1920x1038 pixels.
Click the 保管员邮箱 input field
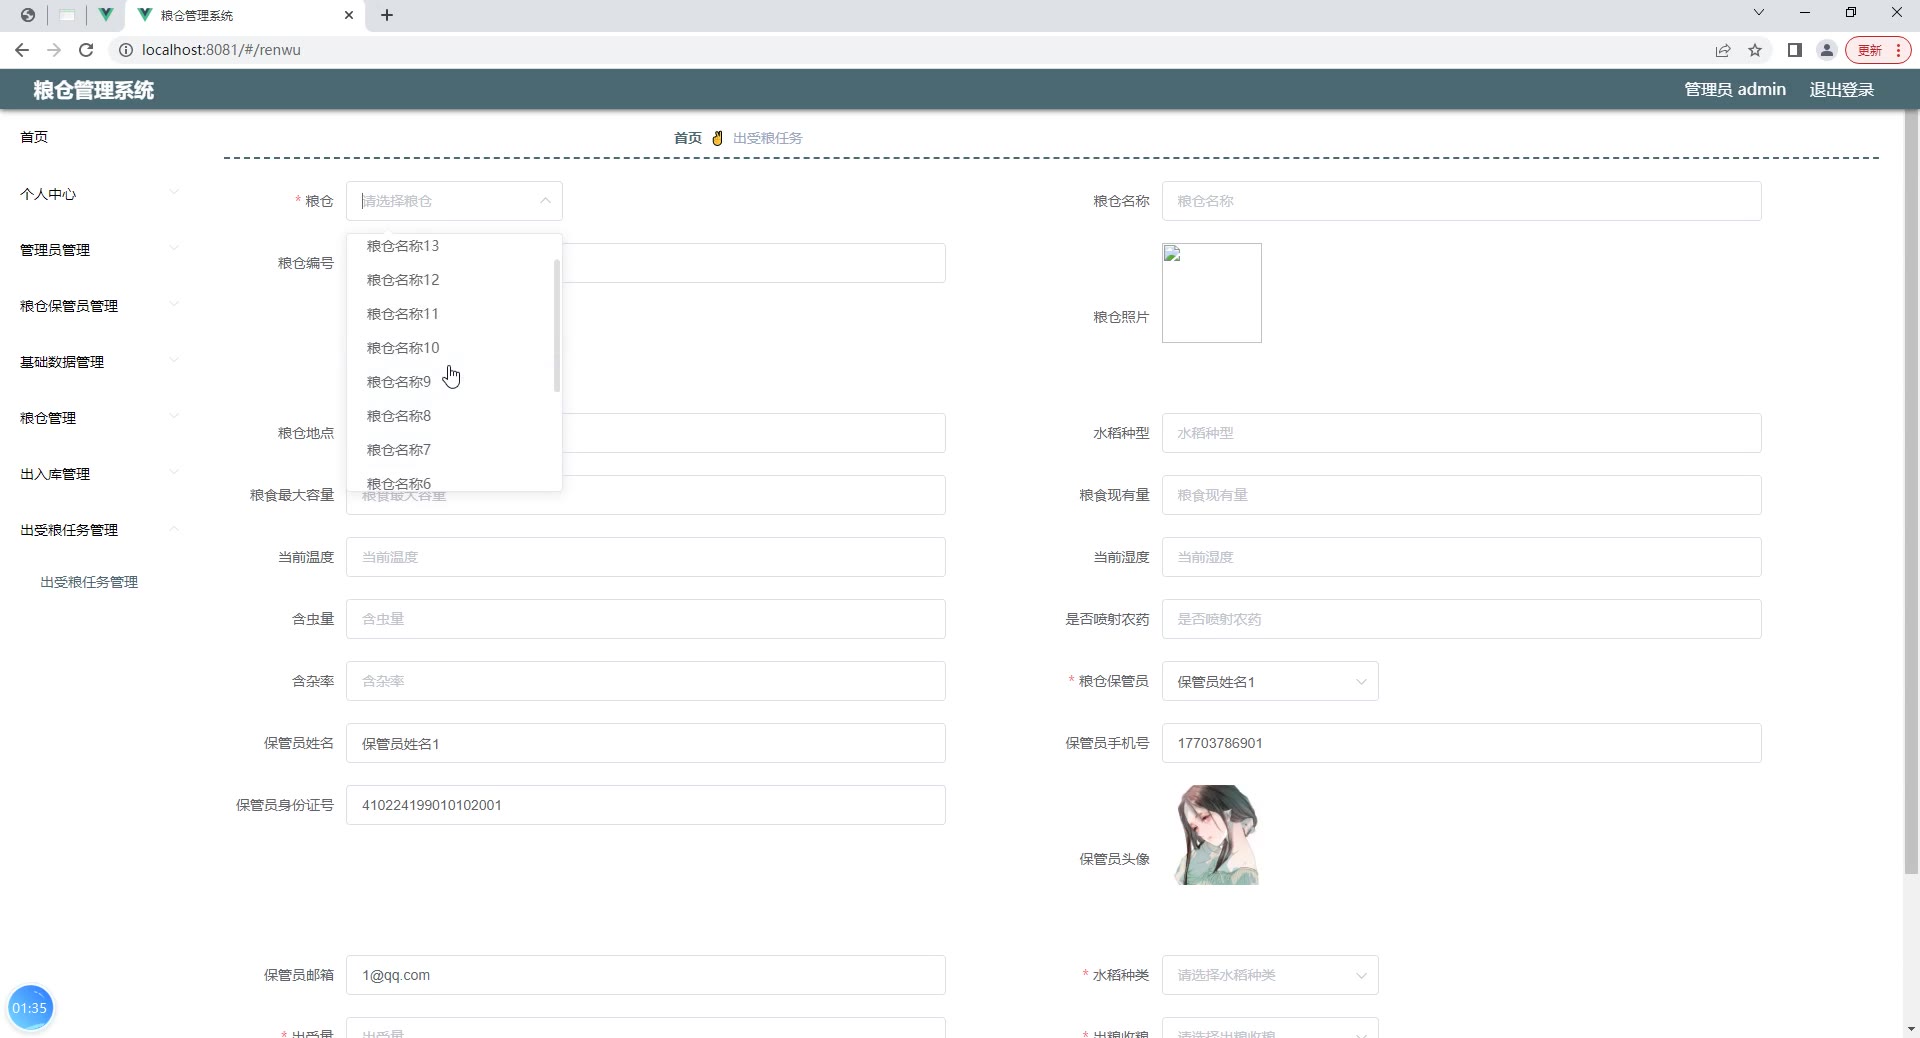[645, 975]
